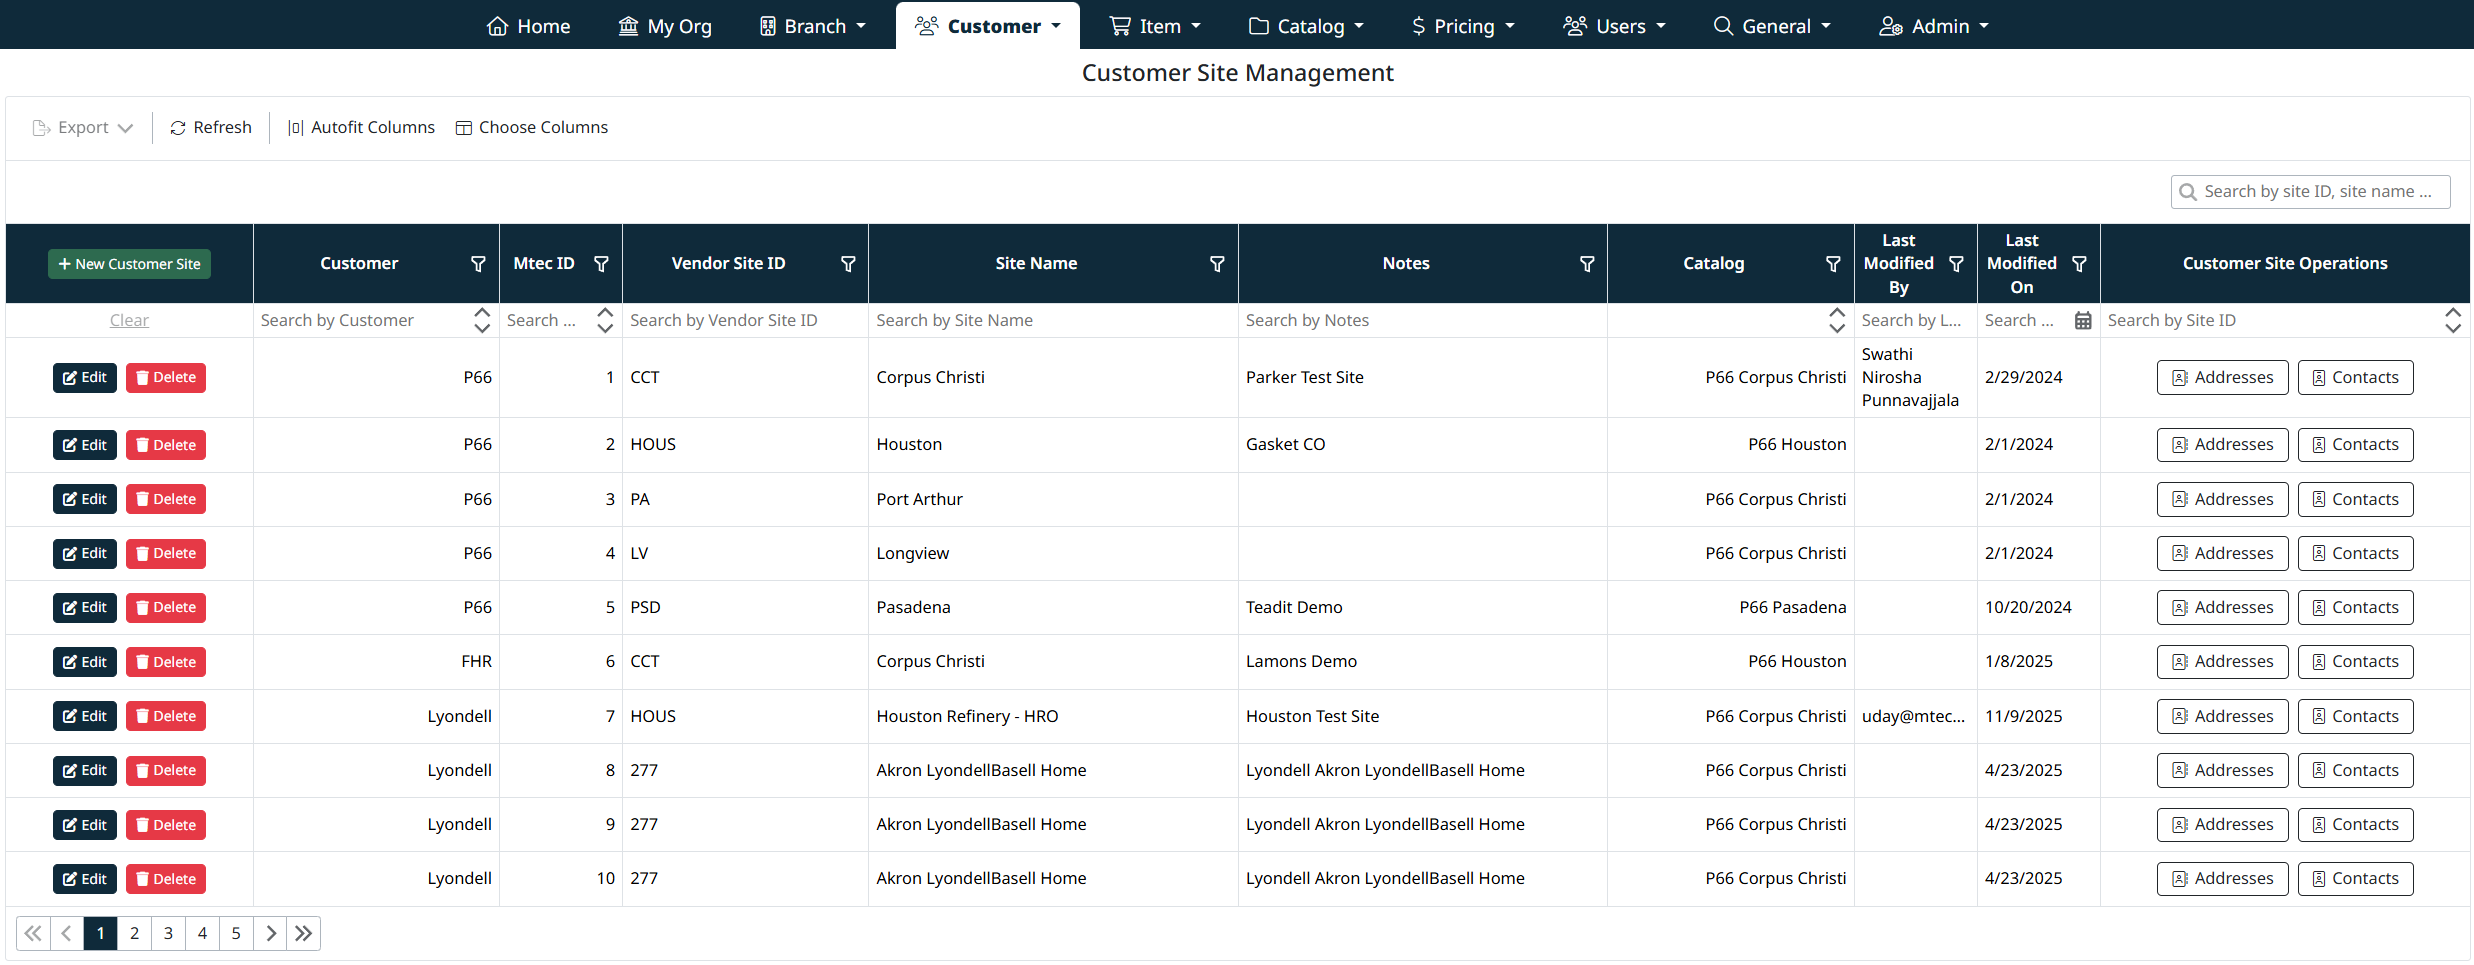
Task: Go to the last page of results
Action: (x=304, y=934)
